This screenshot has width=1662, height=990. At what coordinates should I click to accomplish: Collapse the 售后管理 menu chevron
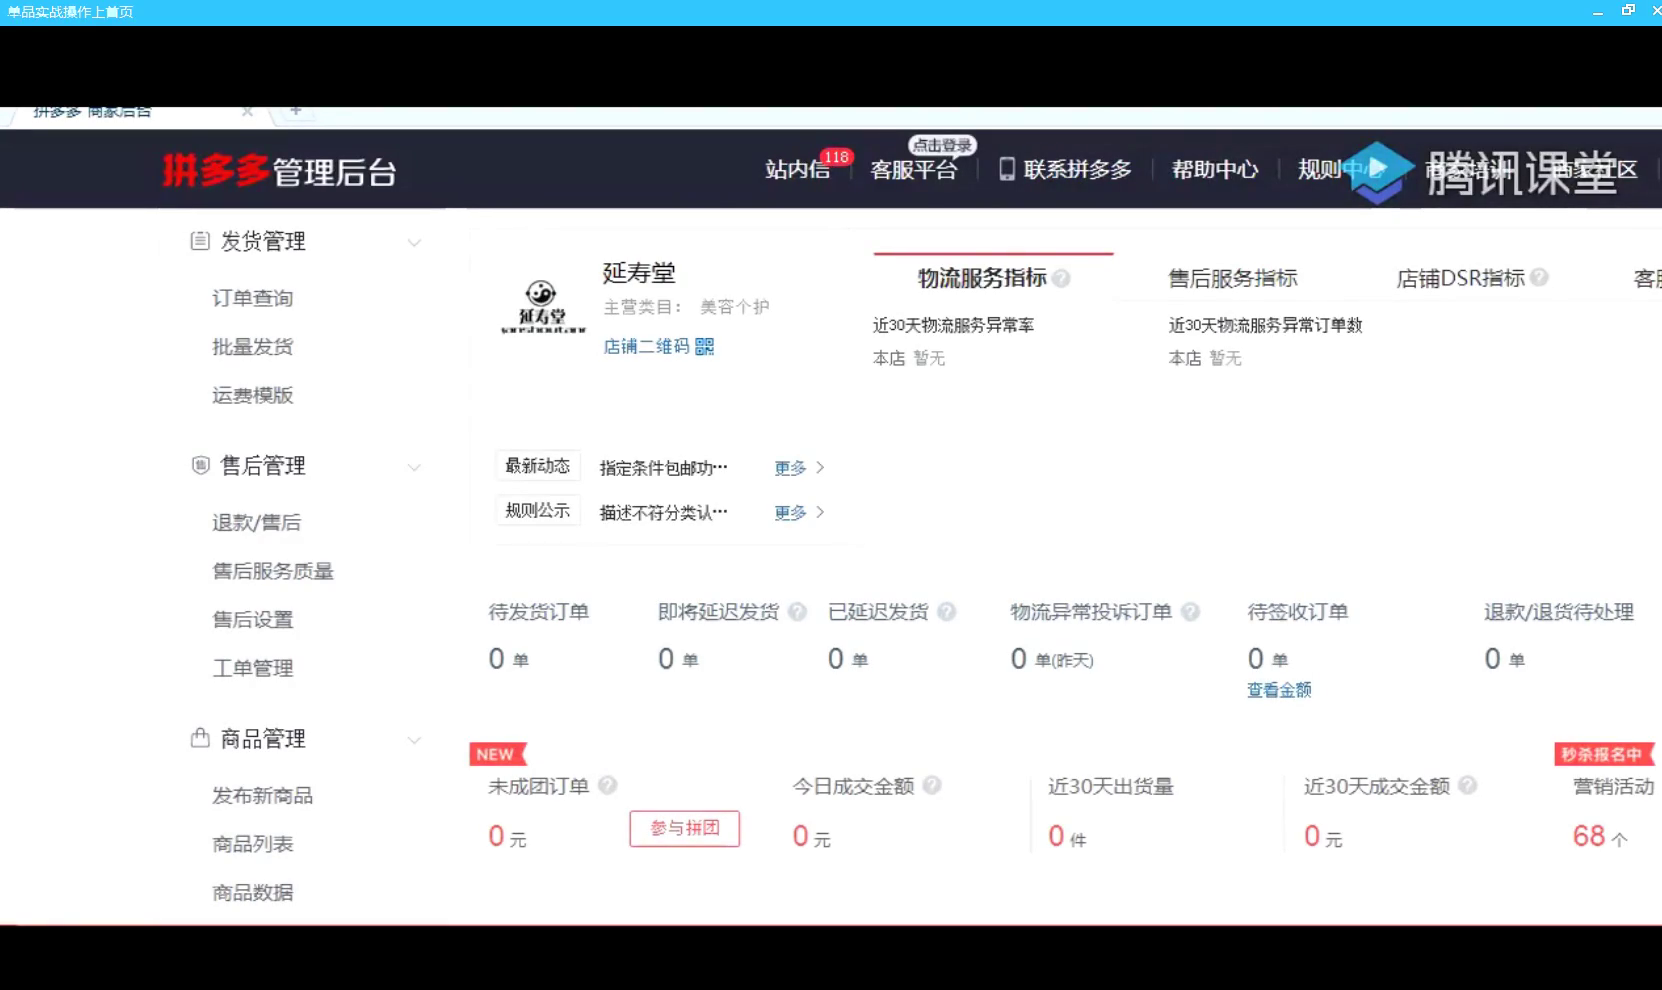click(x=414, y=467)
